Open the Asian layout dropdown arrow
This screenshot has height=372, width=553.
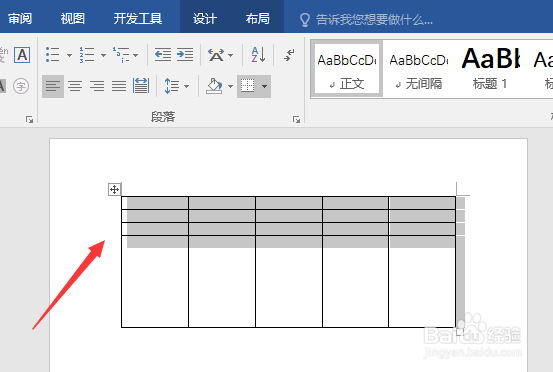click(x=231, y=55)
